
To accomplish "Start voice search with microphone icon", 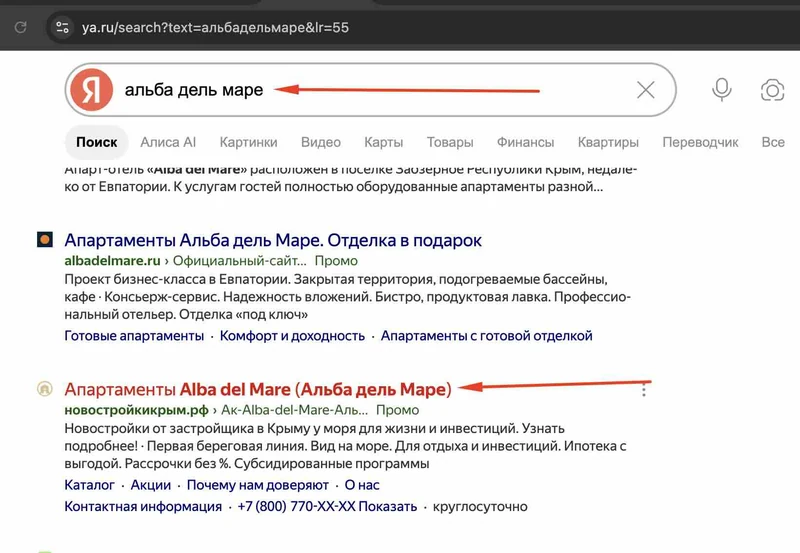I will (x=721, y=90).
